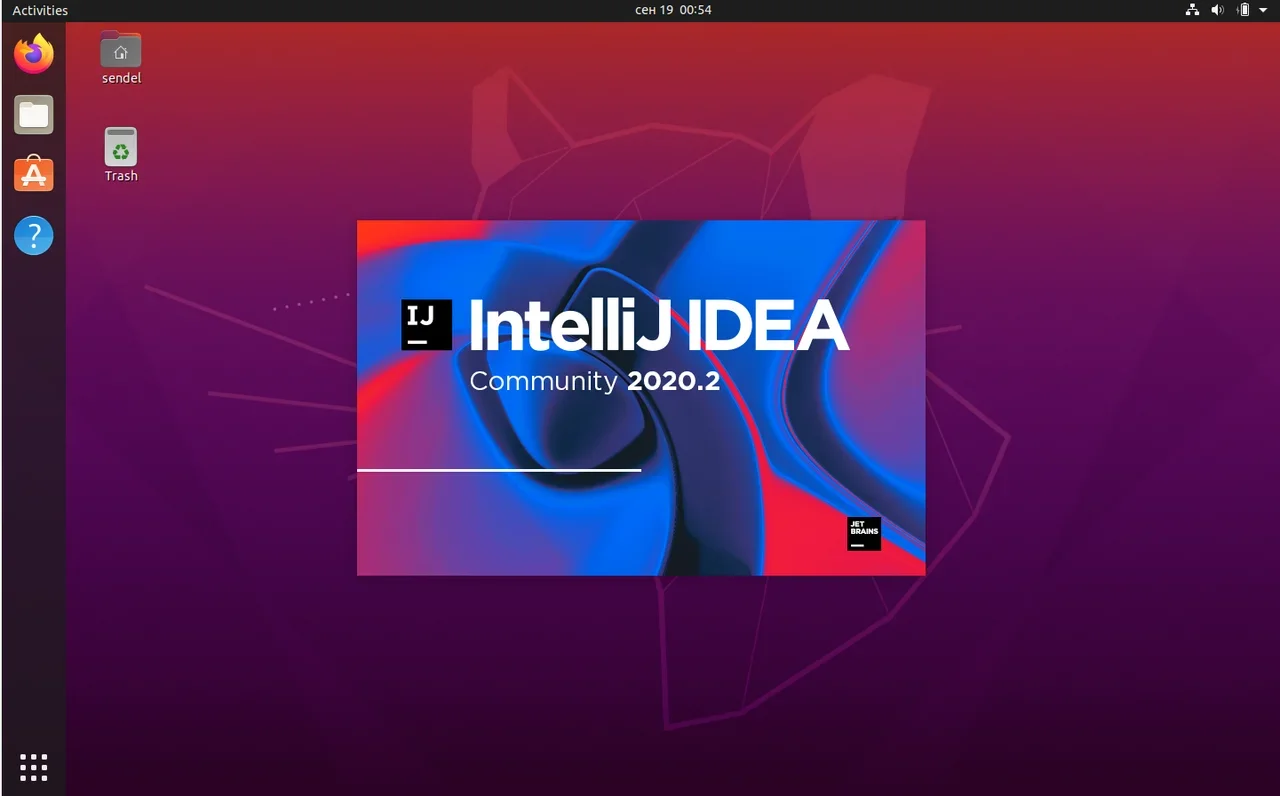
Task: Click the word Community on the splash
Action: point(543,381)
